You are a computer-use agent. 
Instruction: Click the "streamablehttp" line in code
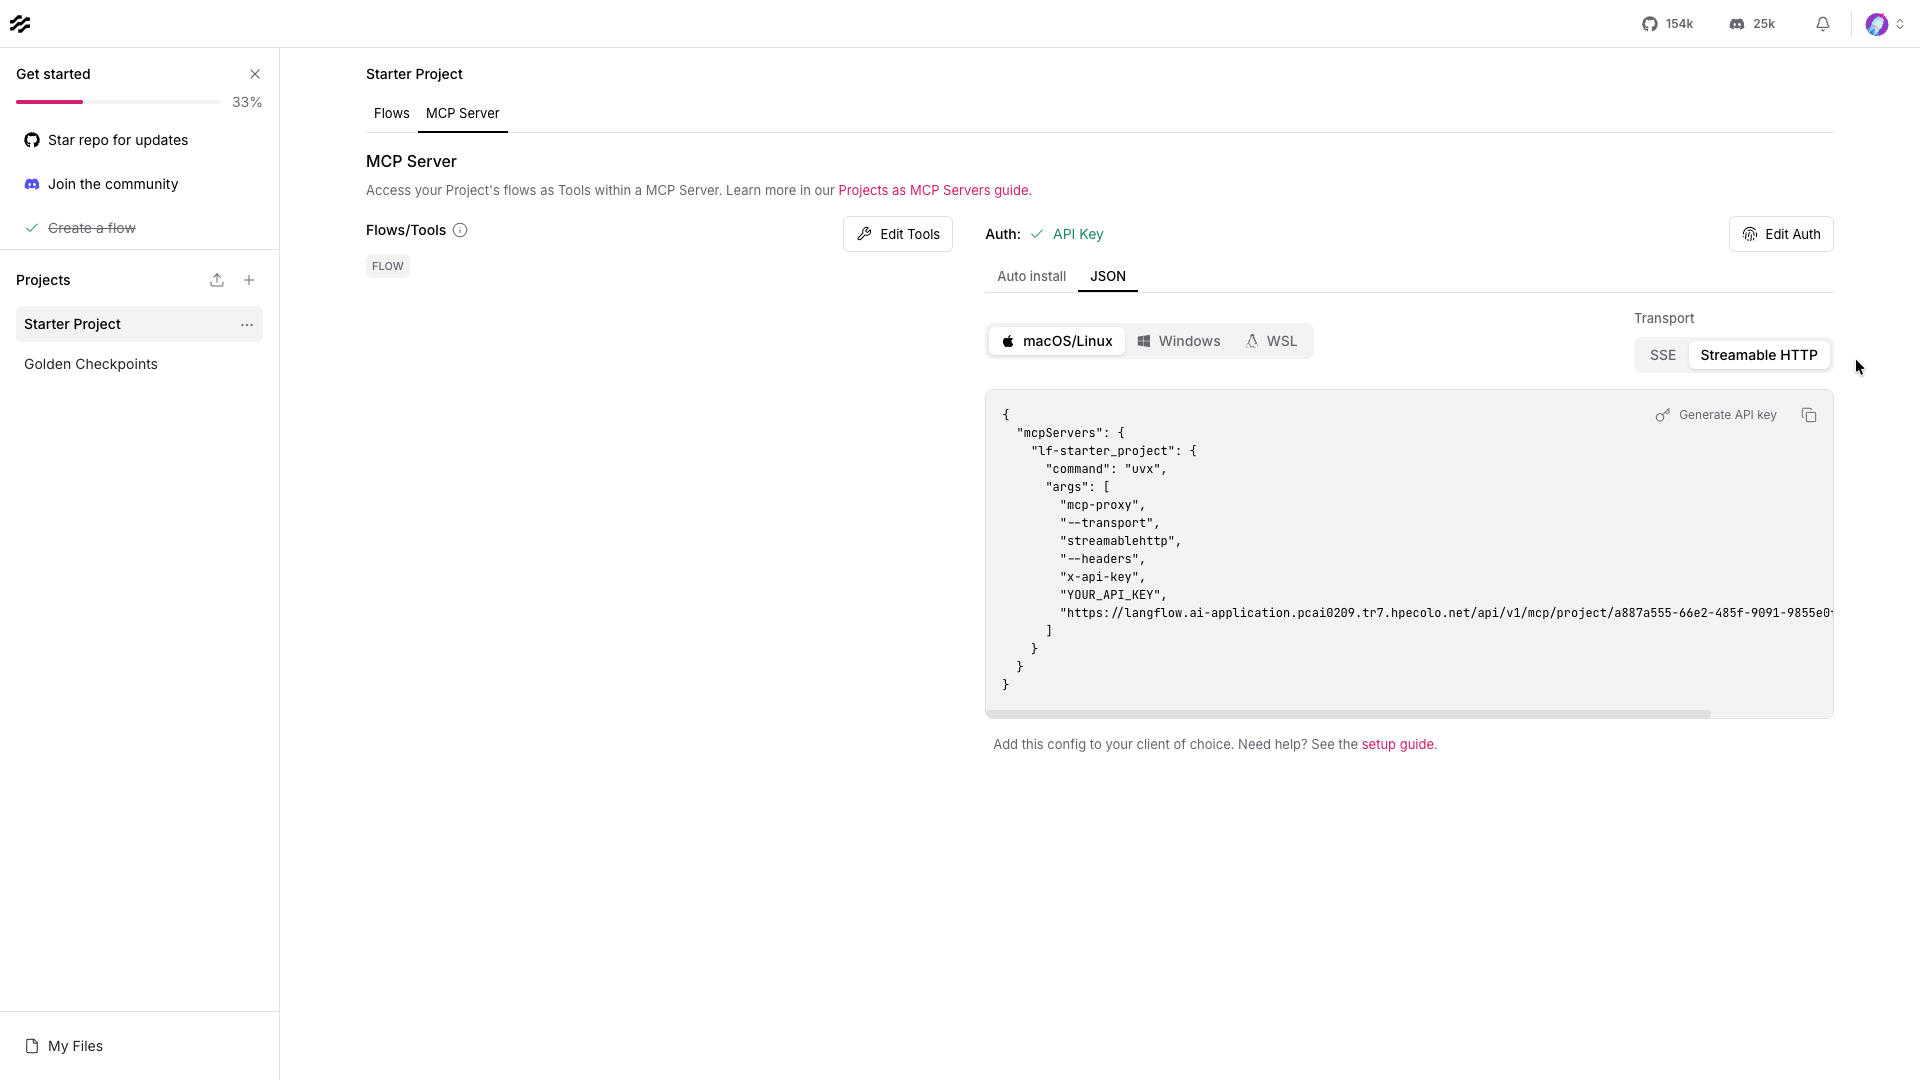(x=1120, y=541)
